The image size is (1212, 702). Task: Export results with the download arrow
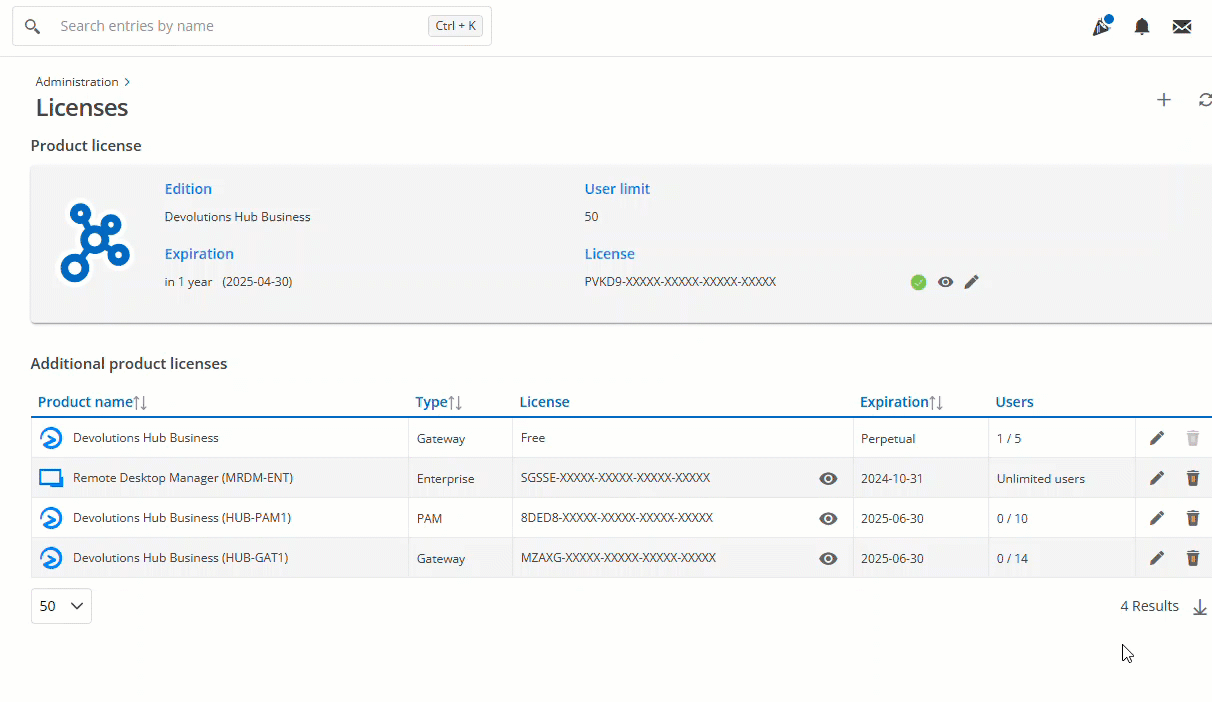pyautogui.click(x=1201, y=607)
